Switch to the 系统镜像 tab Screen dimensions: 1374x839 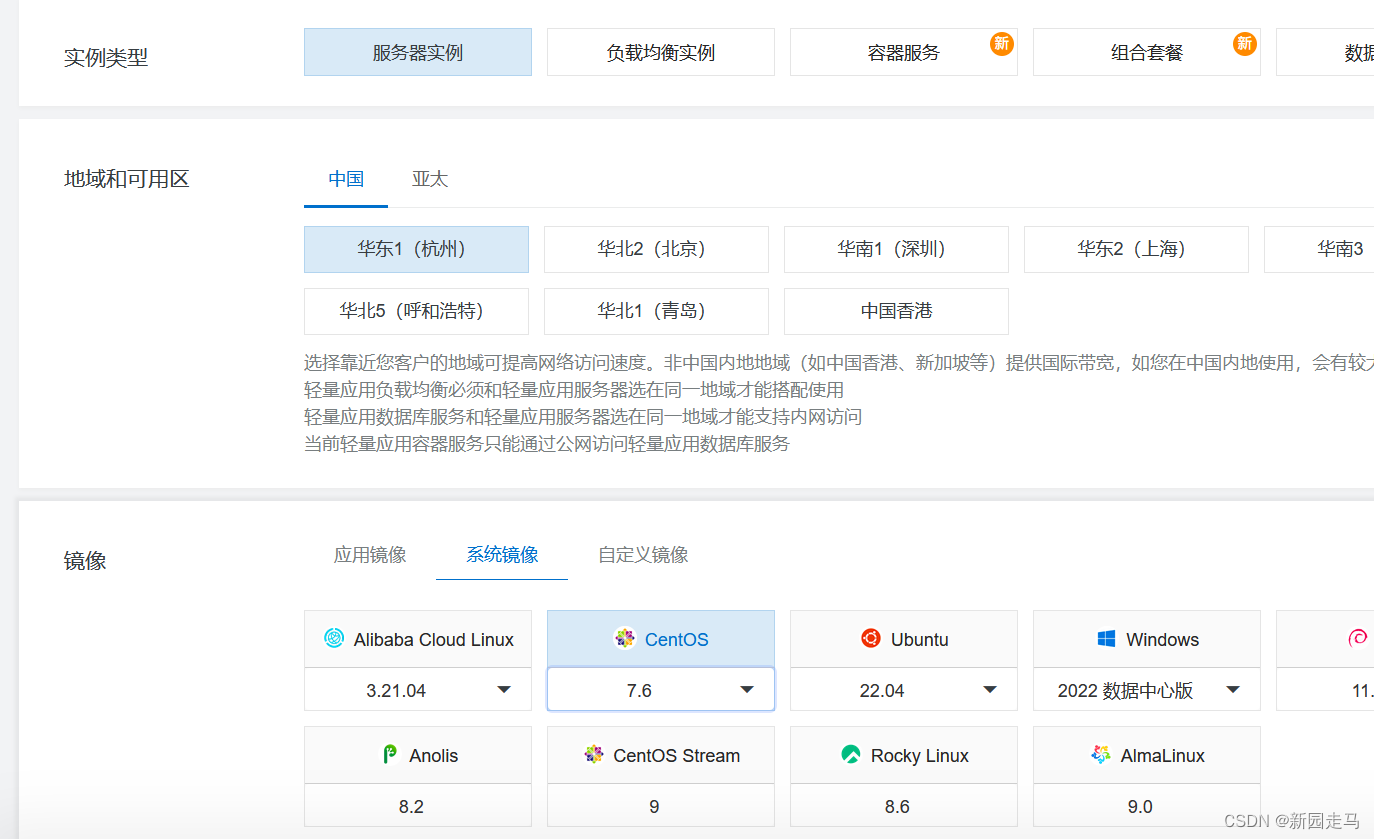pyautogui.click(x=502, y=554)
